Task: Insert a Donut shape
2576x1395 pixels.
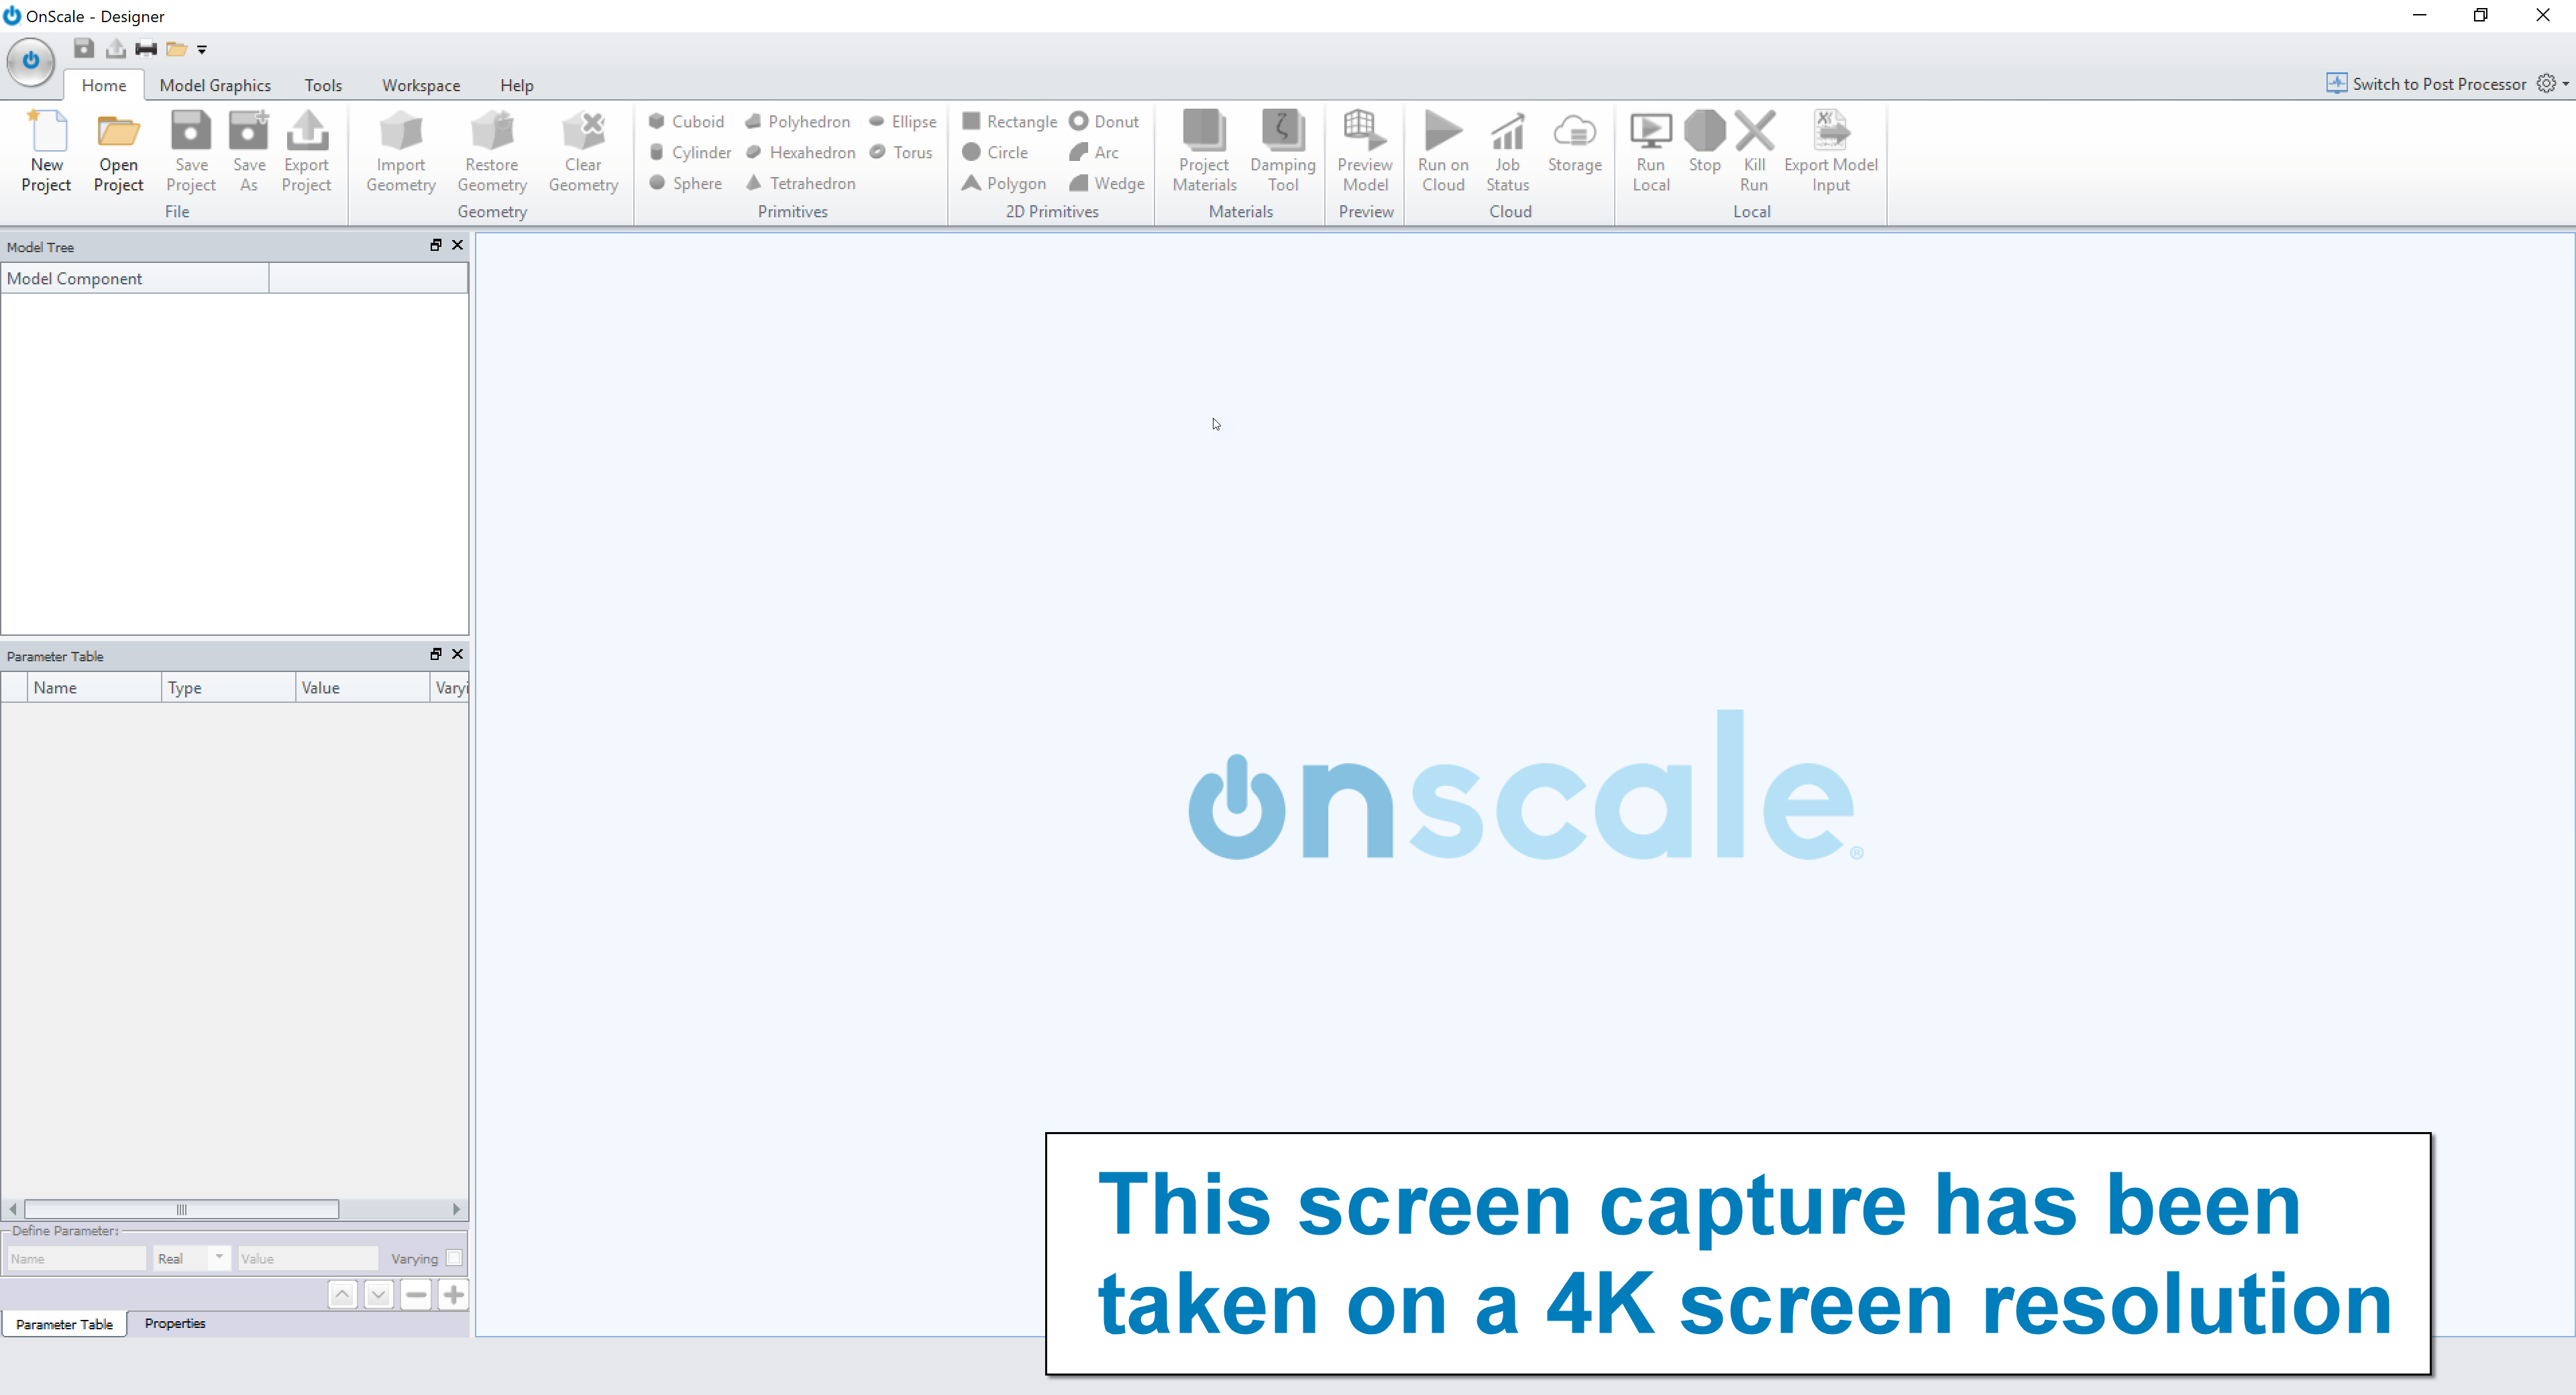Action: point(1104,121)
